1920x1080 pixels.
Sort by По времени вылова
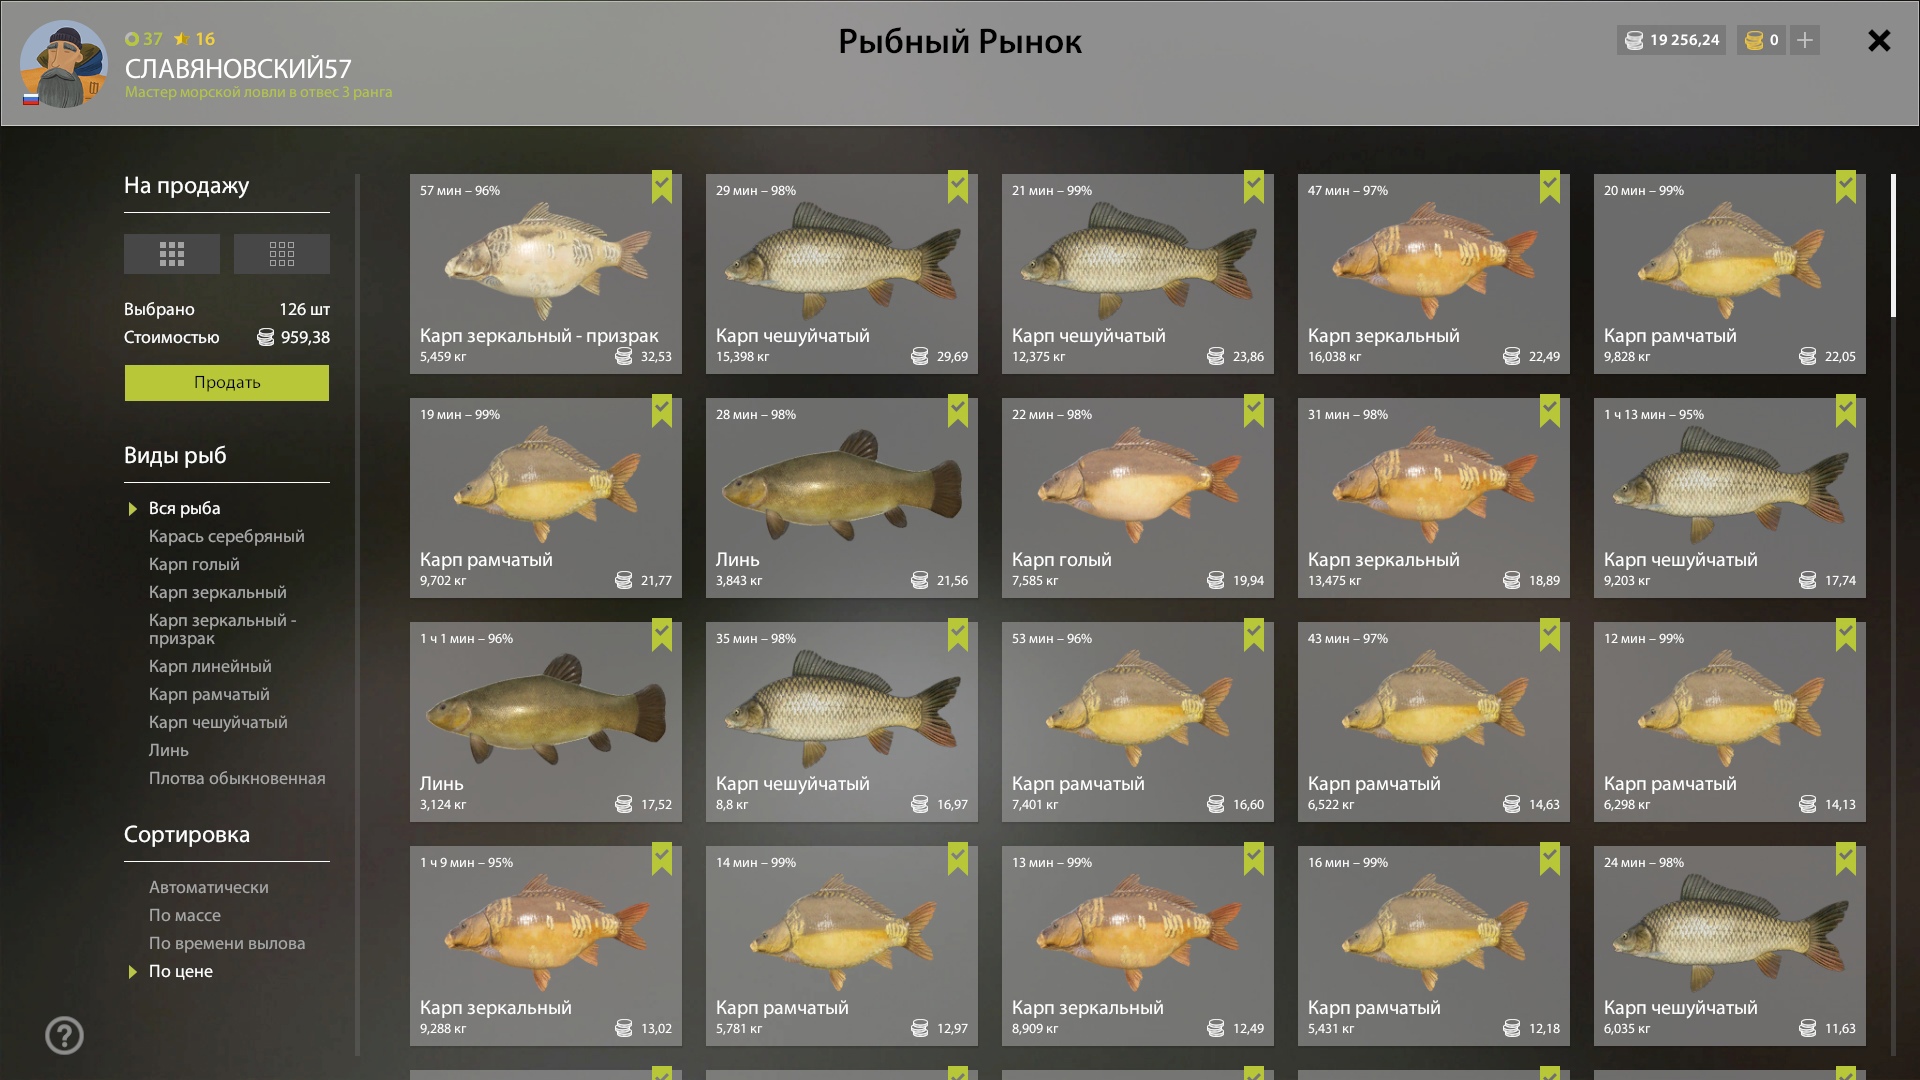(227, 943)
